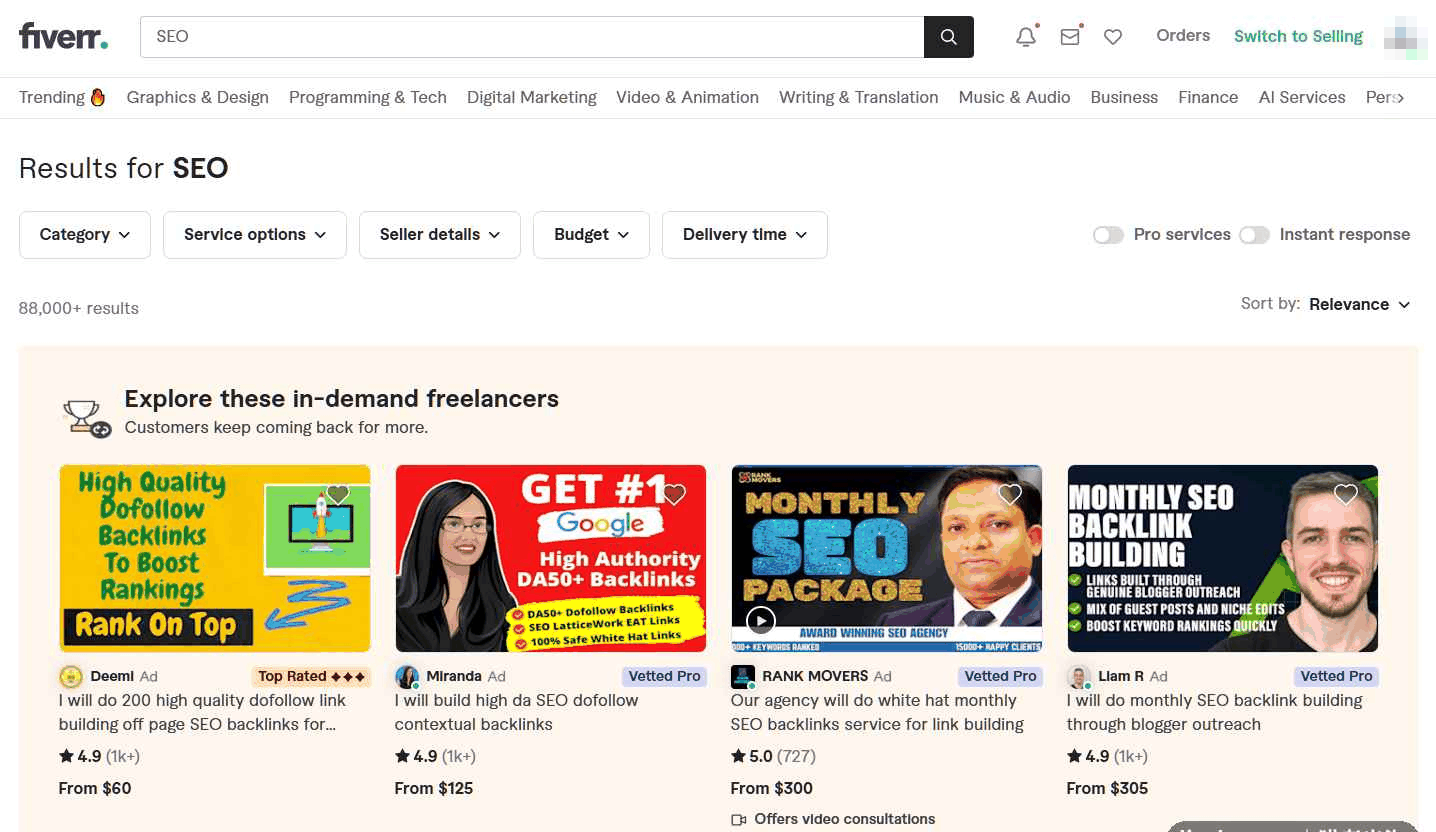Open notifications bell
The image size is (1436, 832).
(x=1026, y=37)
